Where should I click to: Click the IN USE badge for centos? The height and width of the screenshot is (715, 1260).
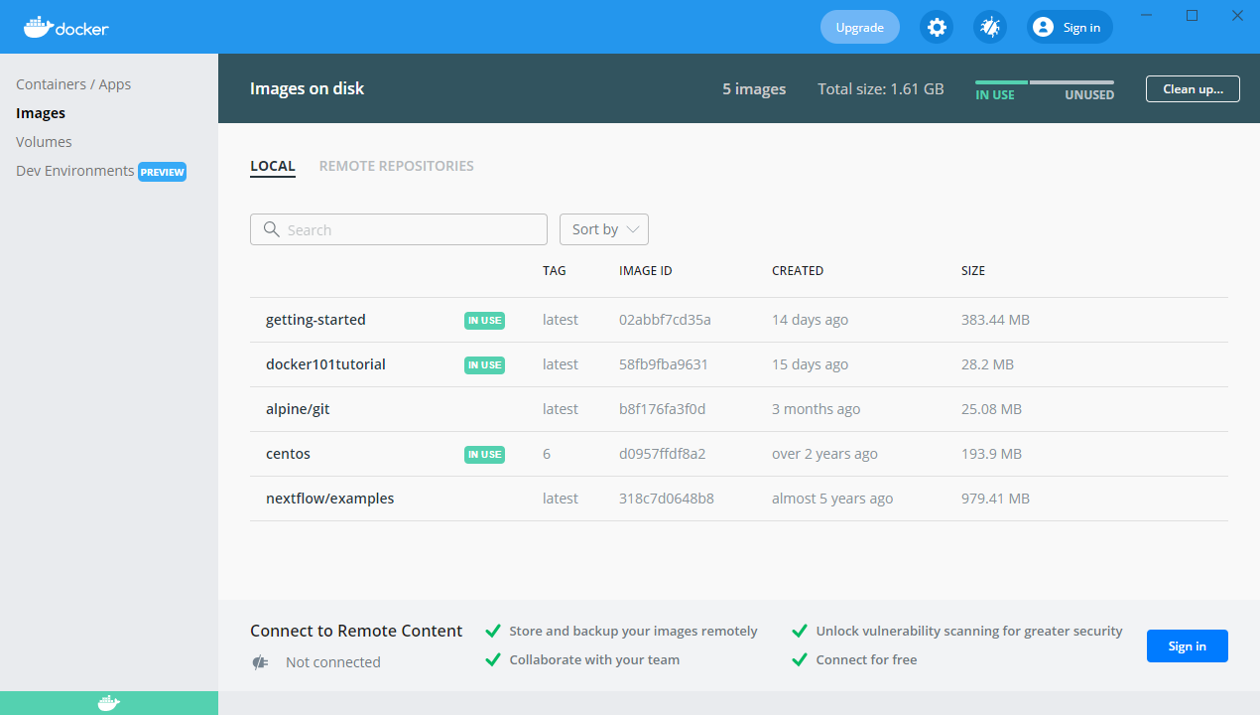484,454
